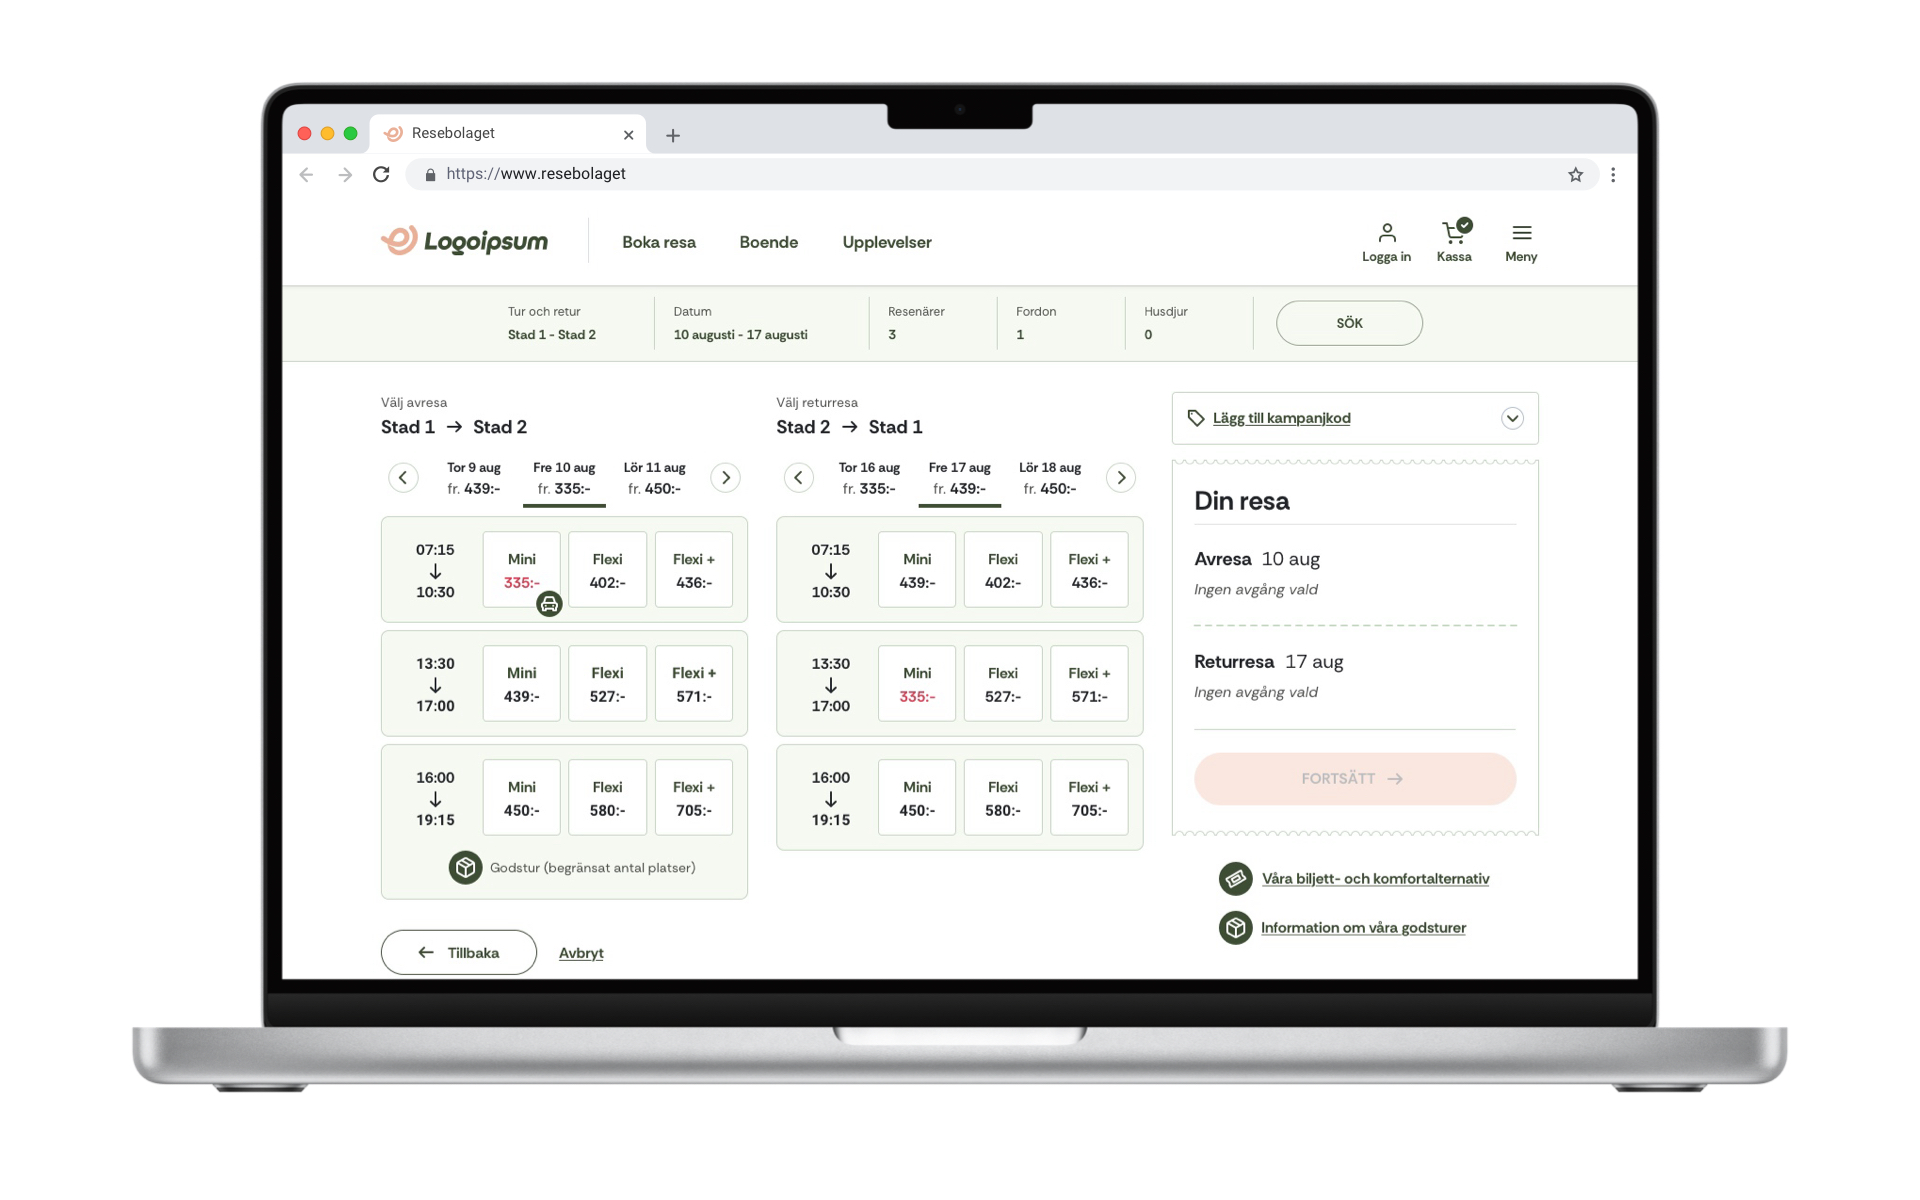
Task: Switch departure date to Lör 11 aug
Action: pos(654,478)
